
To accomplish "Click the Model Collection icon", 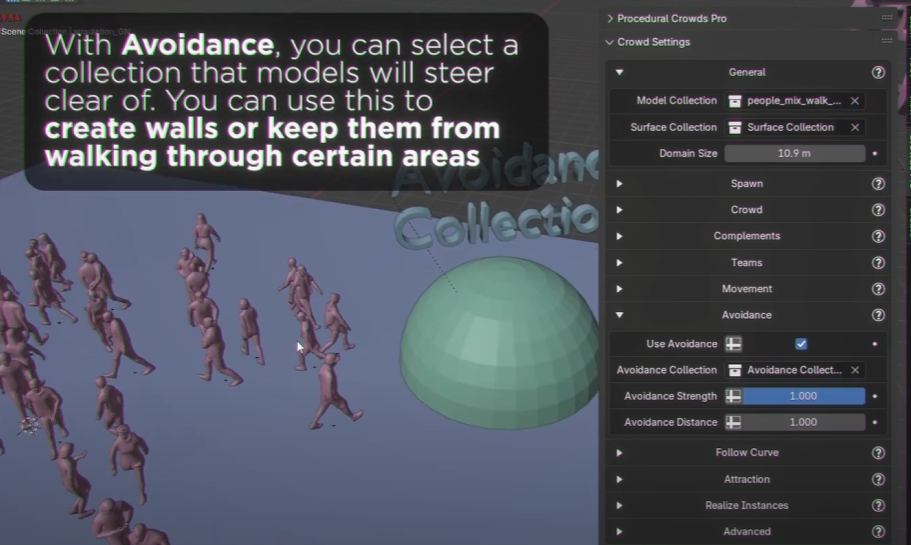I will pyautogui.click(x=735, y=101).
